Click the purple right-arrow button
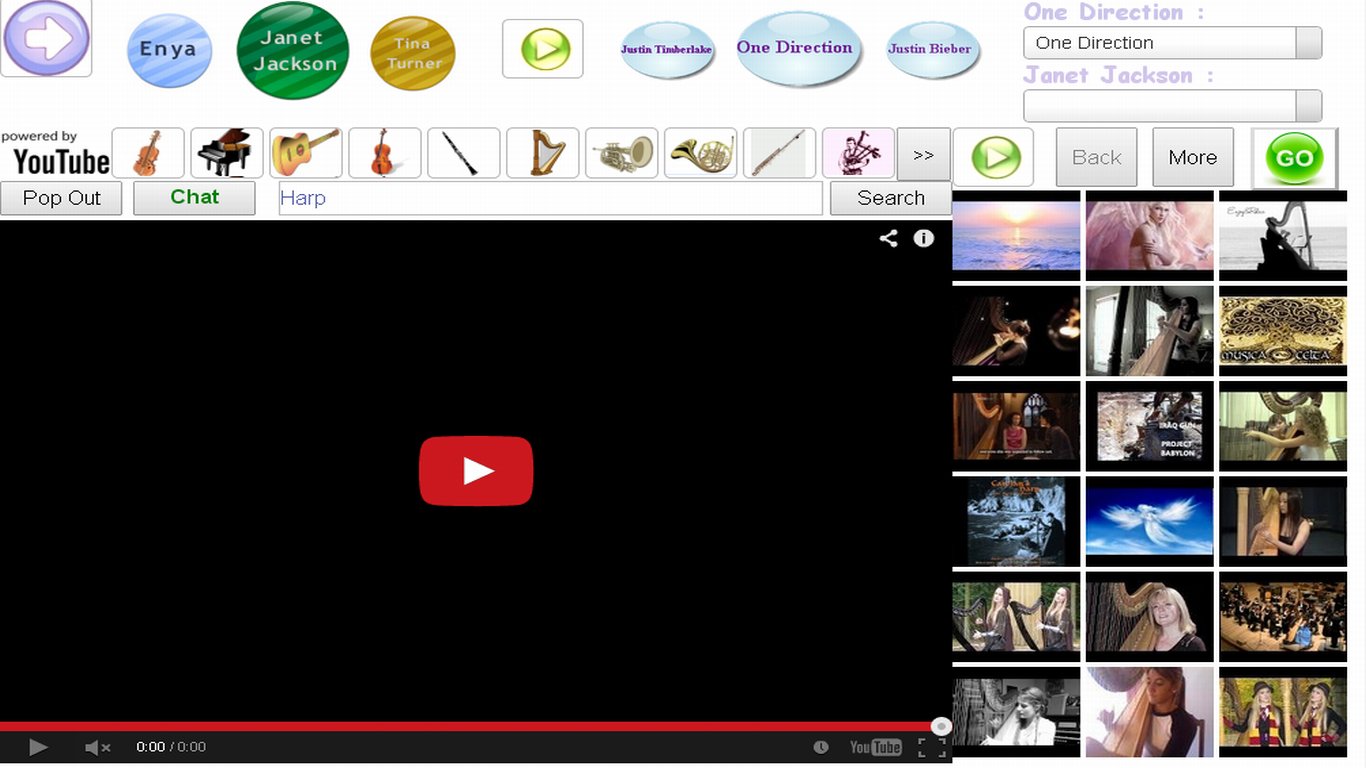This screenshot has height=768, width=1366. [47, 38]
